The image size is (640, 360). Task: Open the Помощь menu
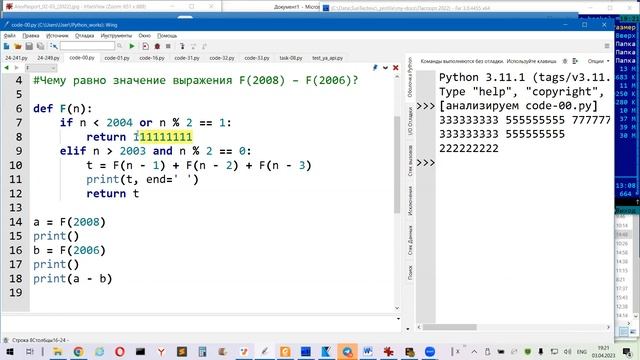tap(167, 36)
